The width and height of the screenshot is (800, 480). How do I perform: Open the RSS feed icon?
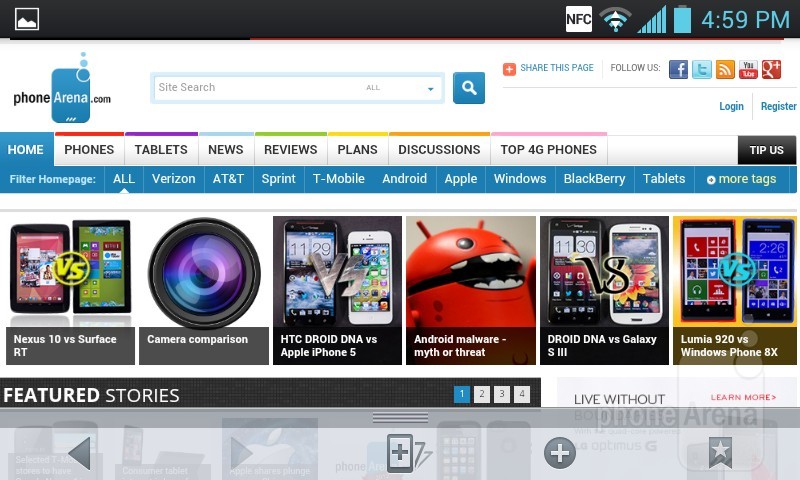[x=725, y=69]
